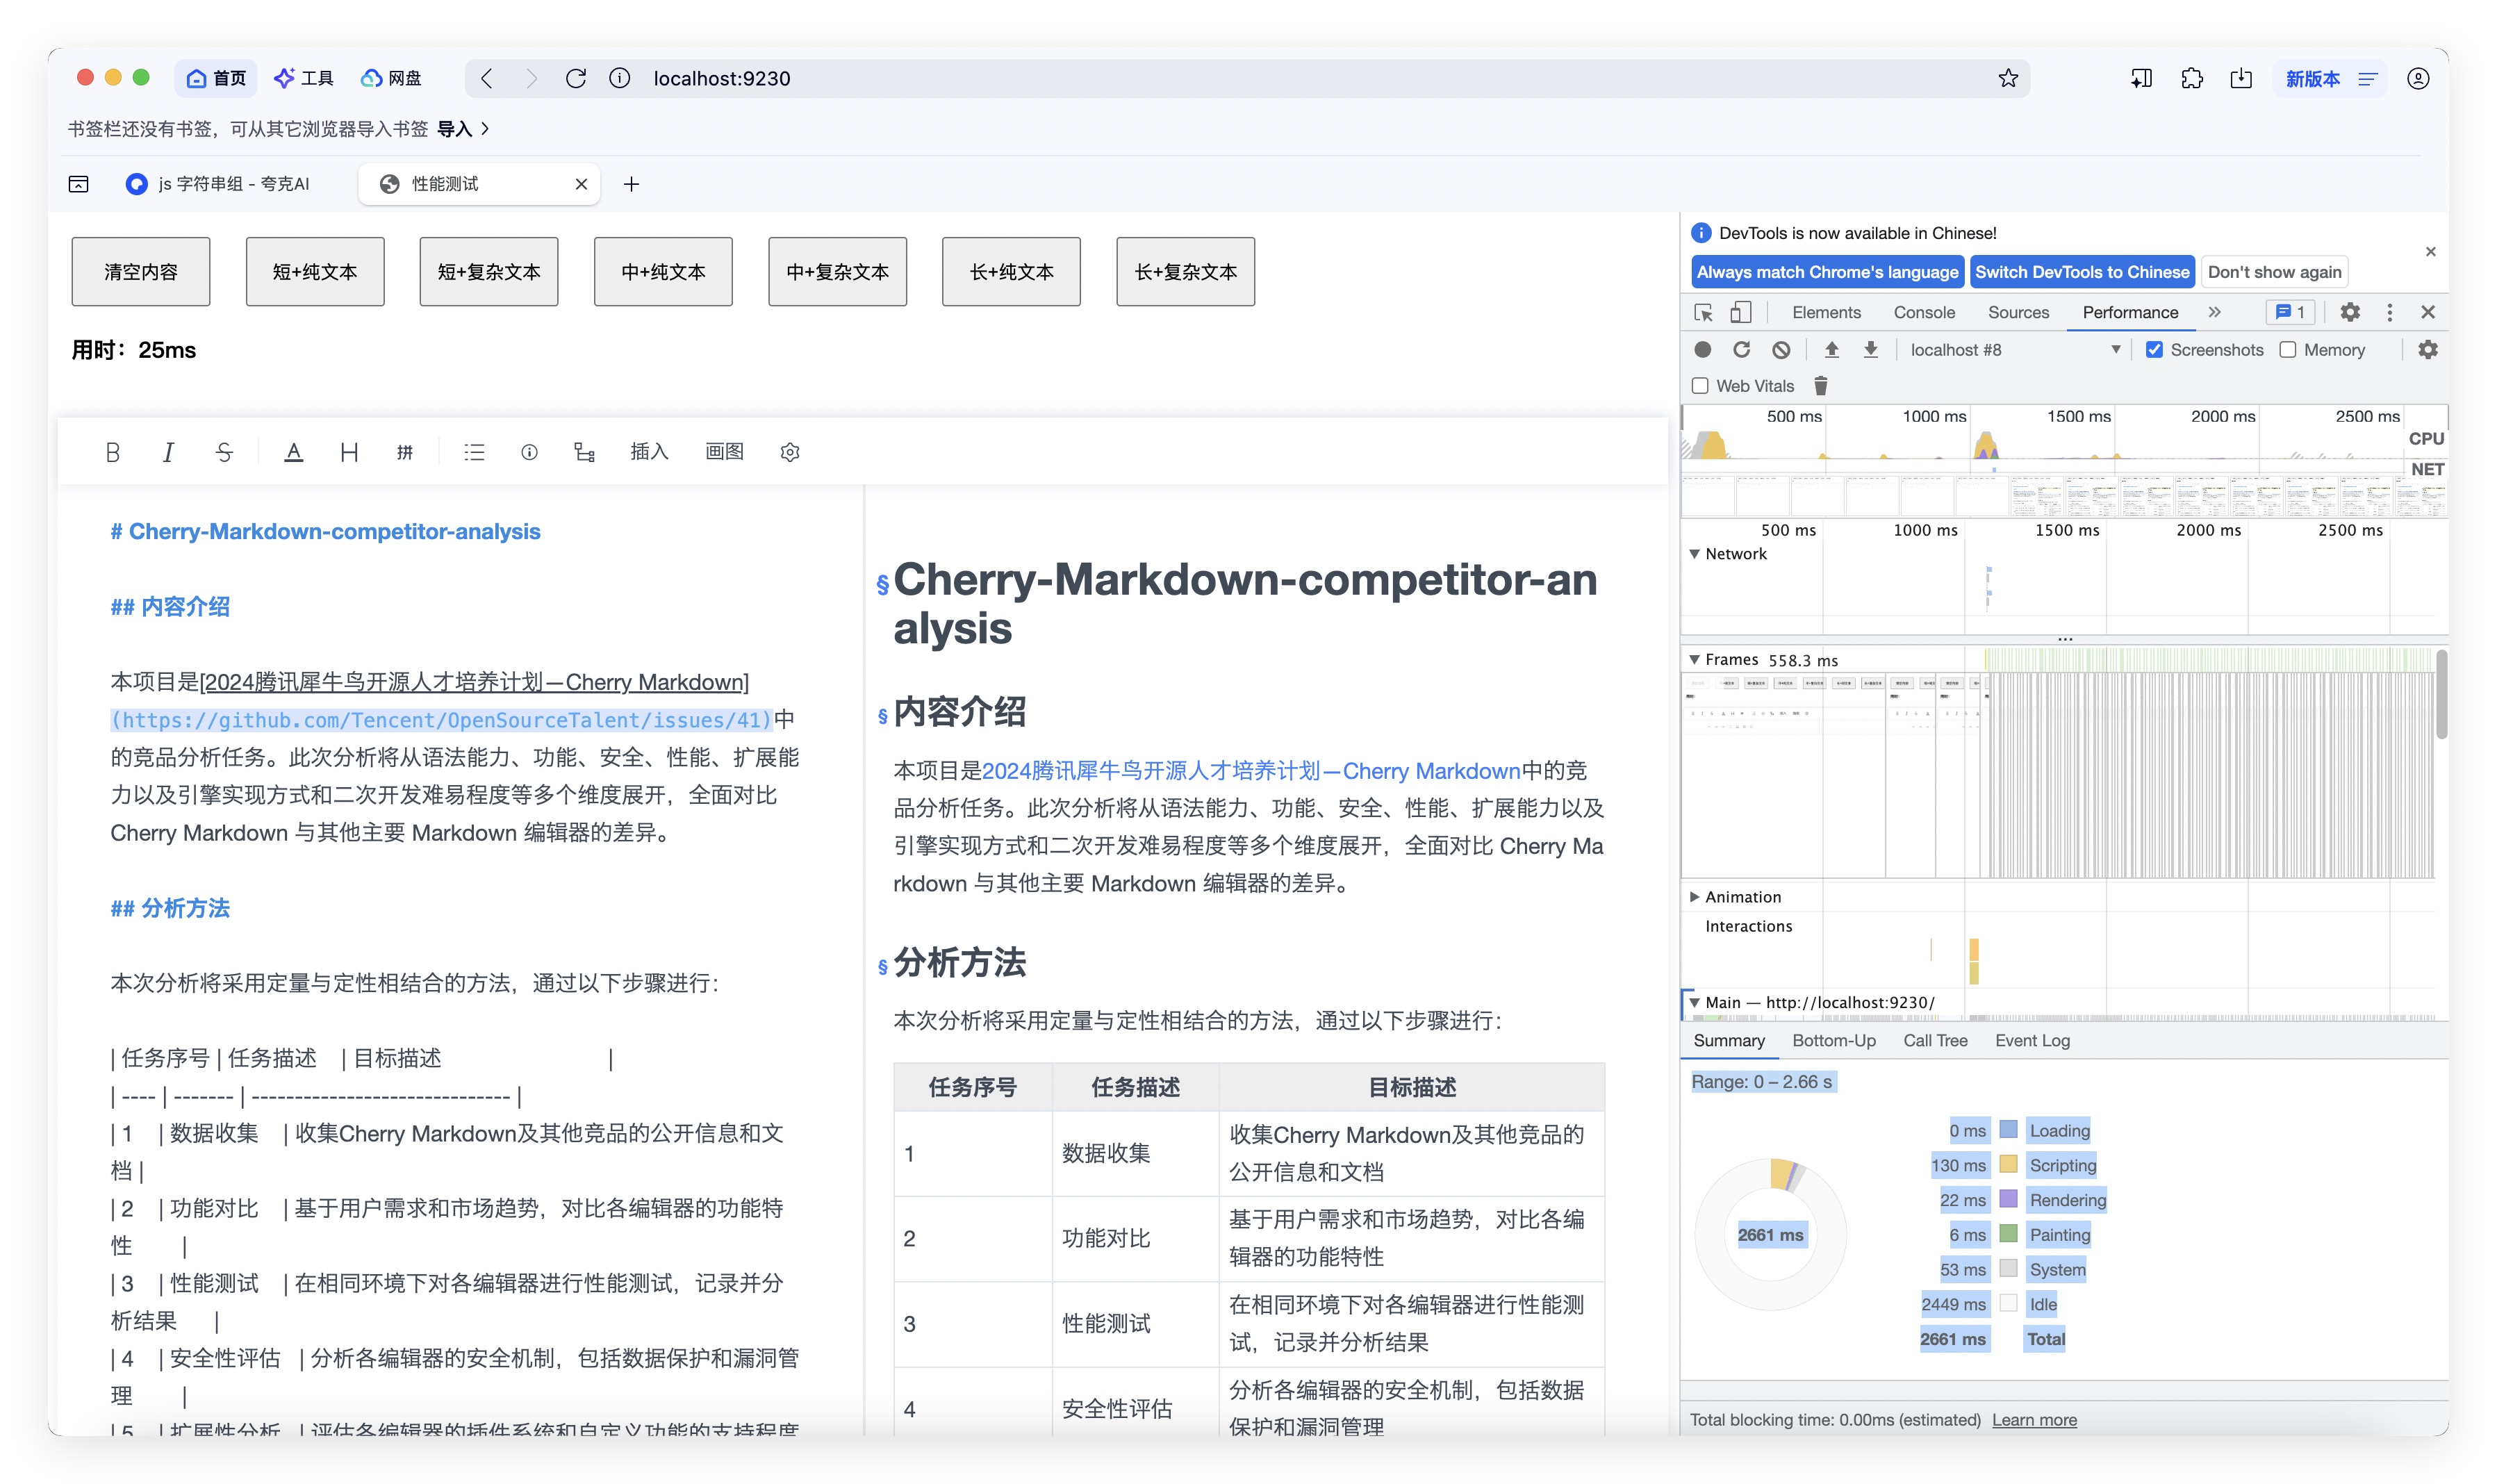Open the Bottom-Up tab
This screenshot has height=1484, width=2497.
[1833, 1041]
